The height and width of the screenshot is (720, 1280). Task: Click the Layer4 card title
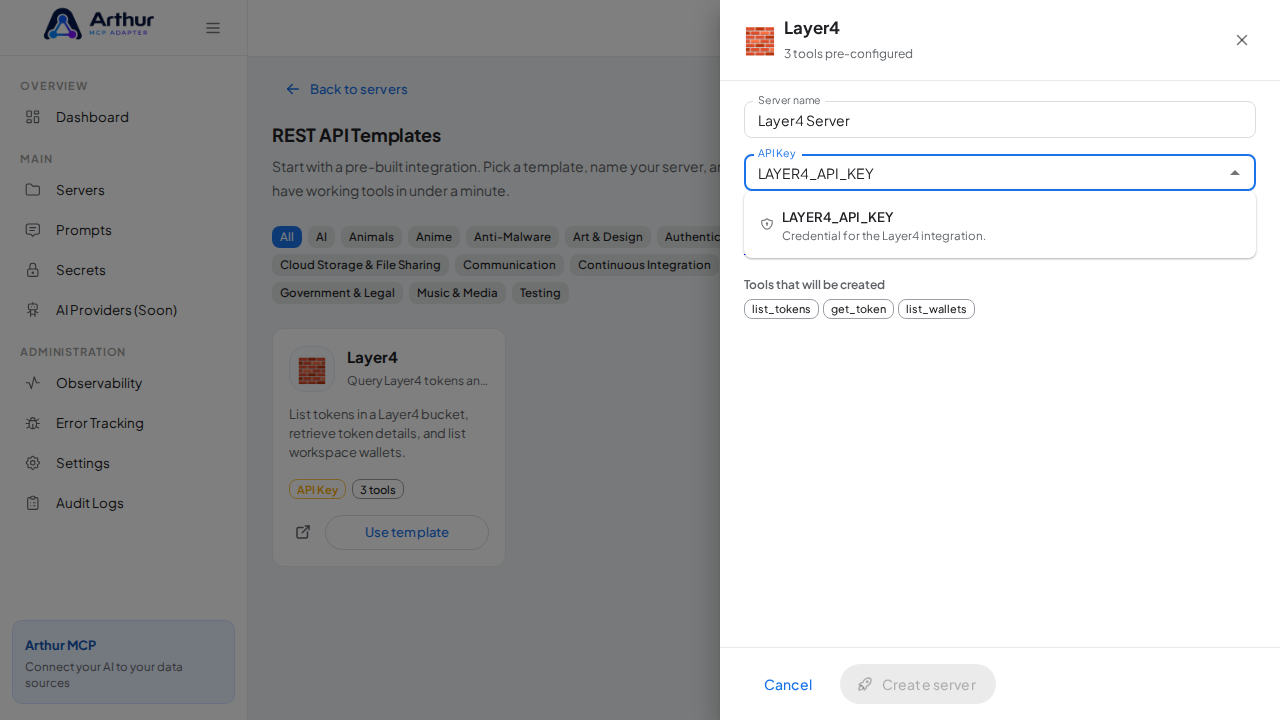372,357
